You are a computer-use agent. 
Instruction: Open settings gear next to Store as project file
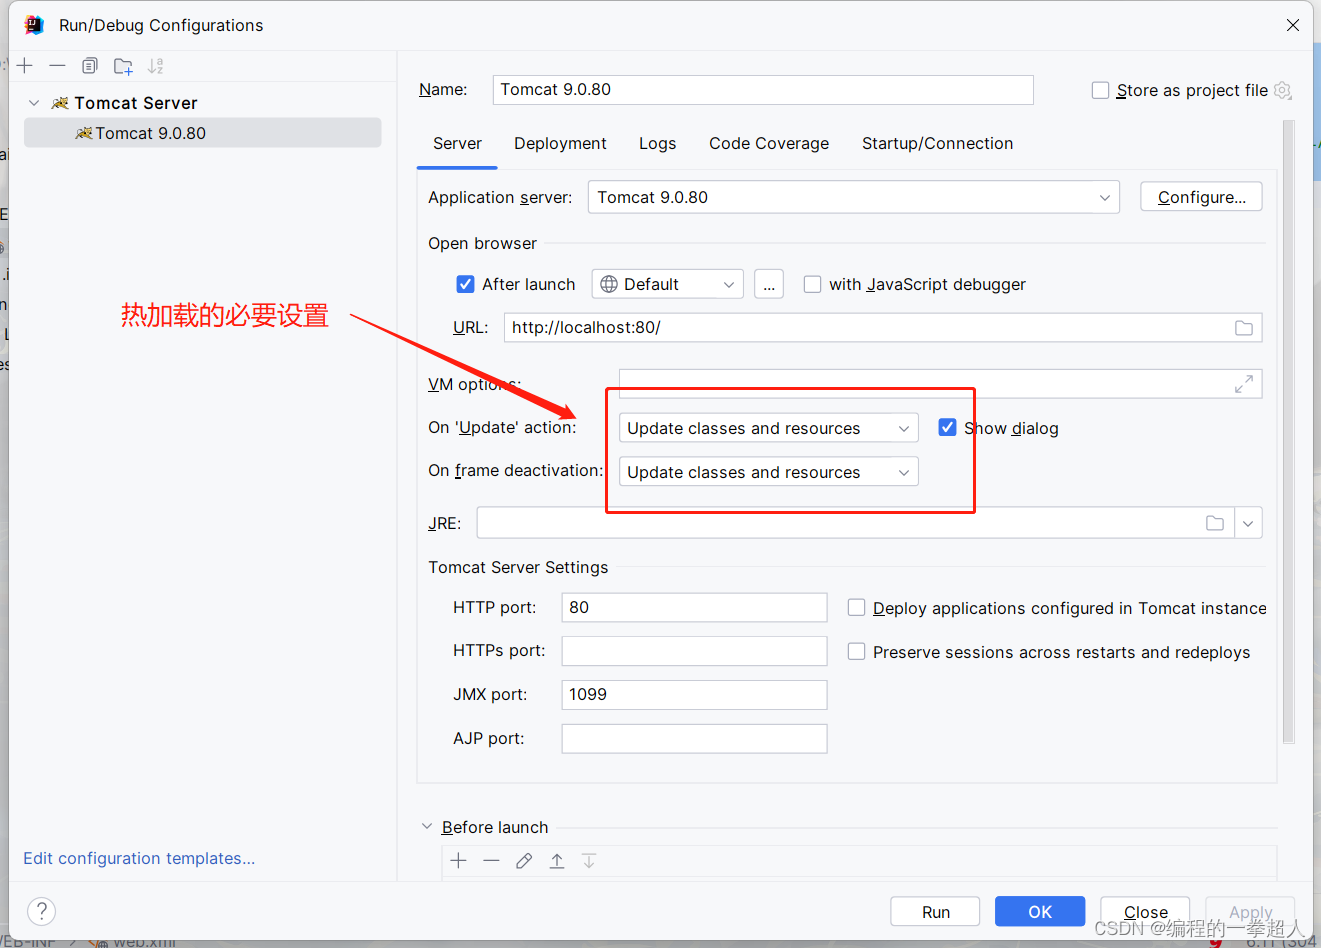pos(1283,90)
